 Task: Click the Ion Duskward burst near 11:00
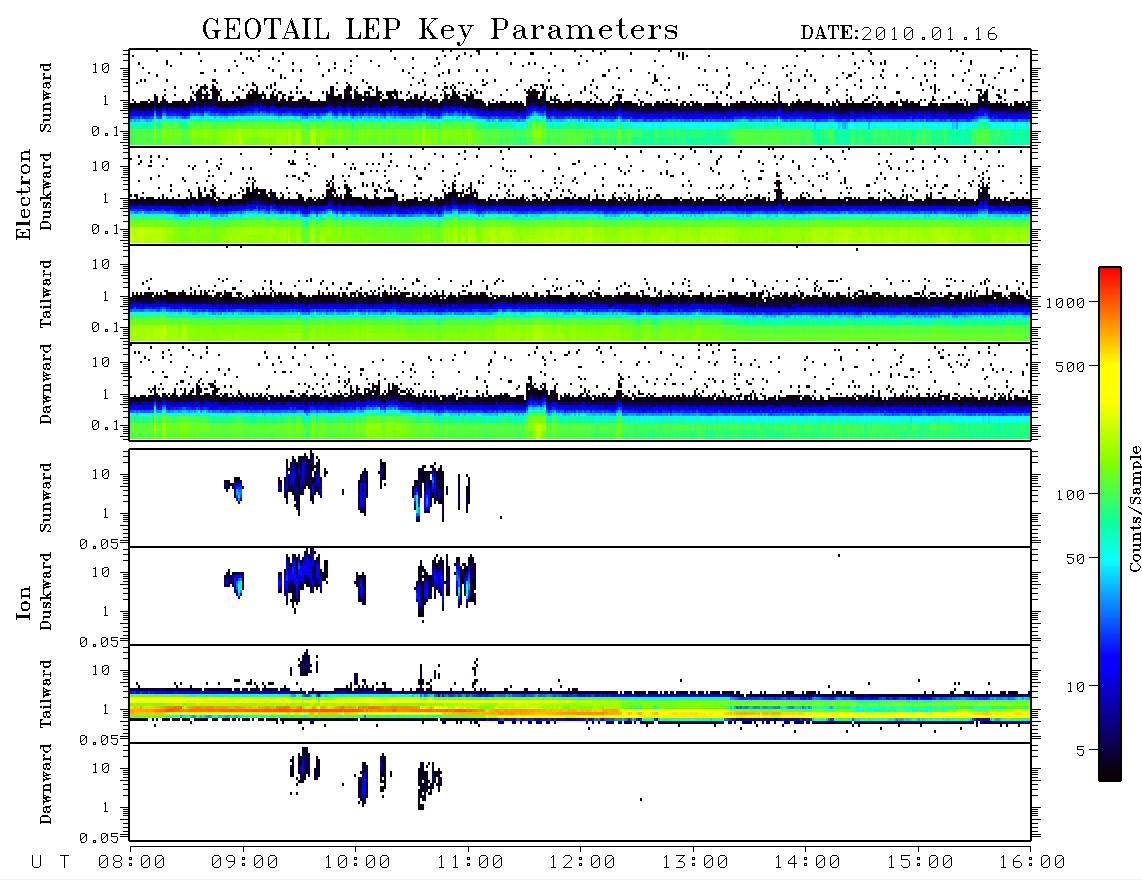pos(465,581)
